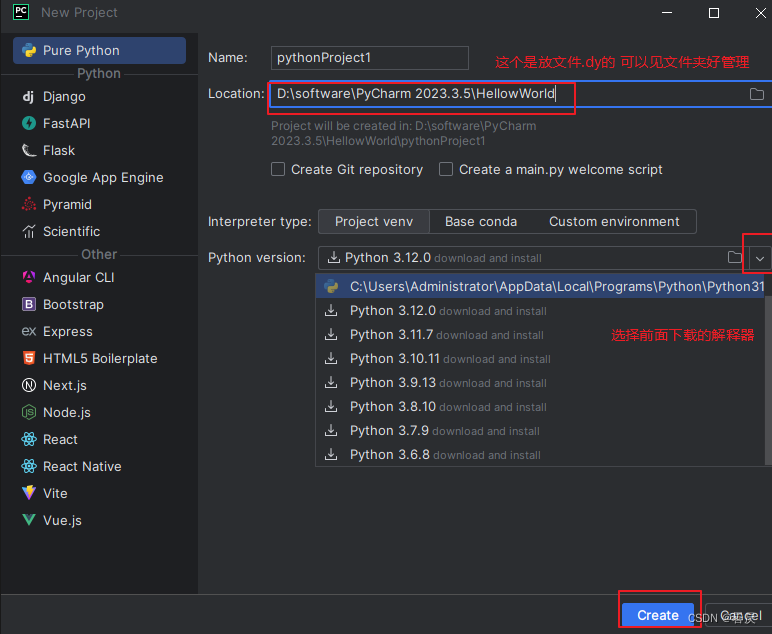This screenshot has height=634, width=772.
Task: Choose the HTML5 Boilerplate icon
Action: (29, 358)
